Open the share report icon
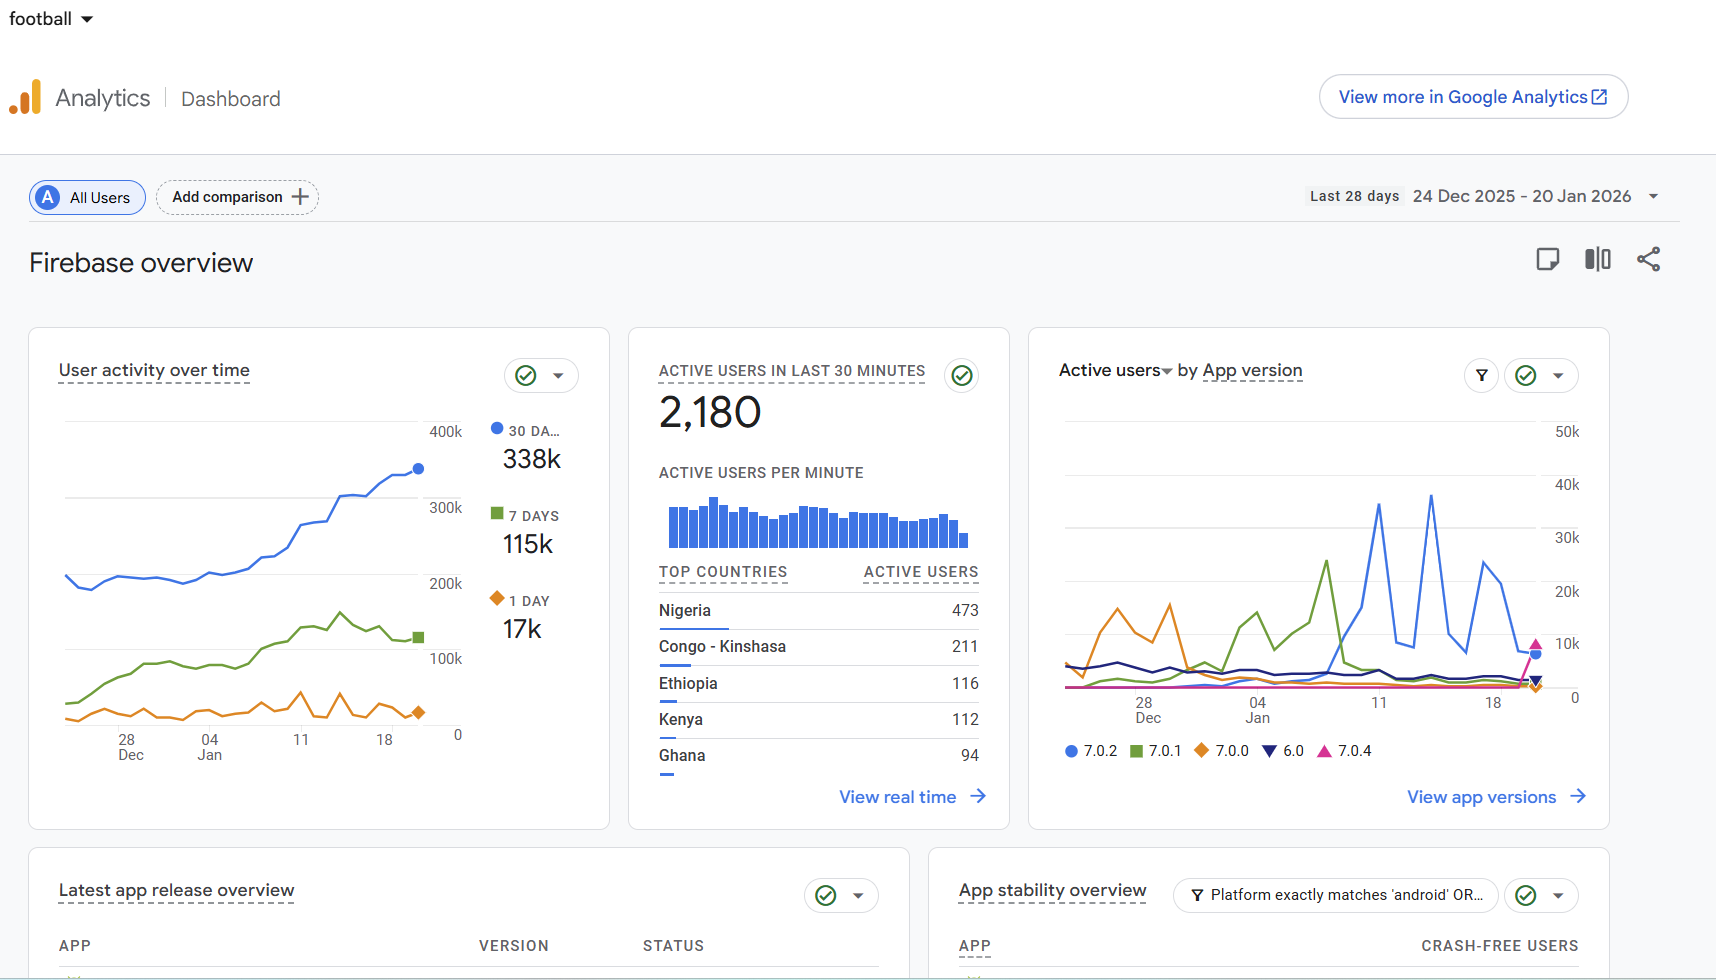1716x980 pixels. click(x=1648, y=260)
